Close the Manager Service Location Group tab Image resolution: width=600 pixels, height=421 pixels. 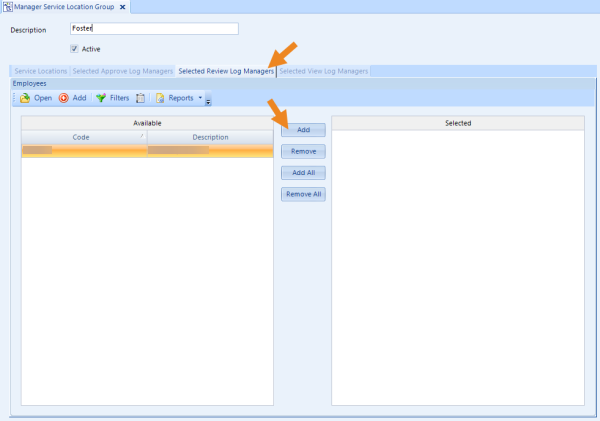point(122,7)
